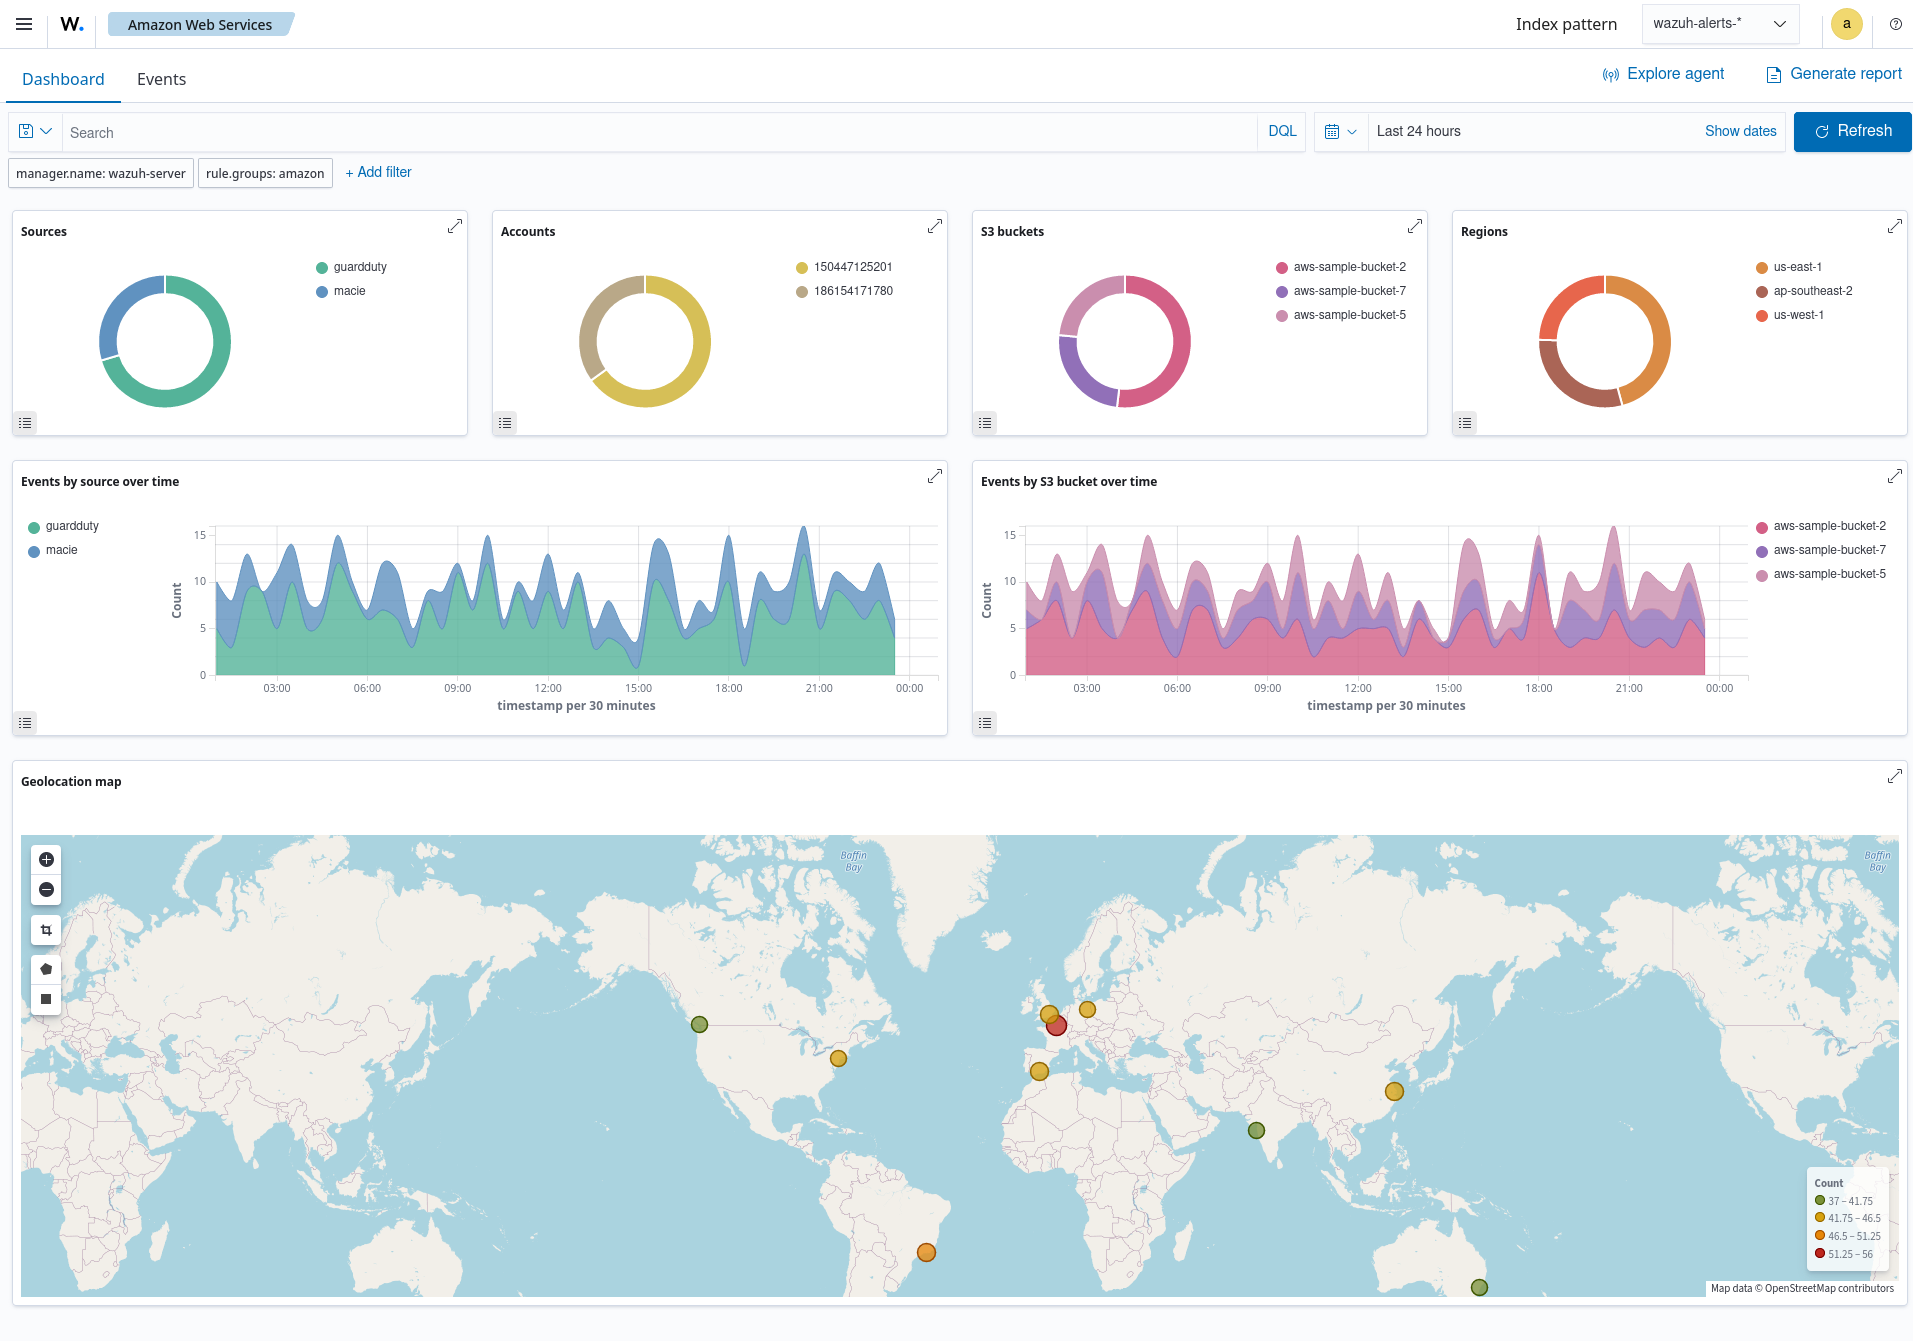1913x1341 pixels.
Task: Open the saved query dropdown beside the search bar
Action: click(34, 131)
